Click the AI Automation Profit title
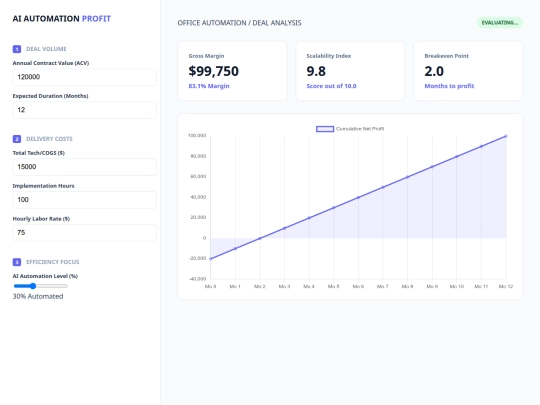 click(62, 19)
